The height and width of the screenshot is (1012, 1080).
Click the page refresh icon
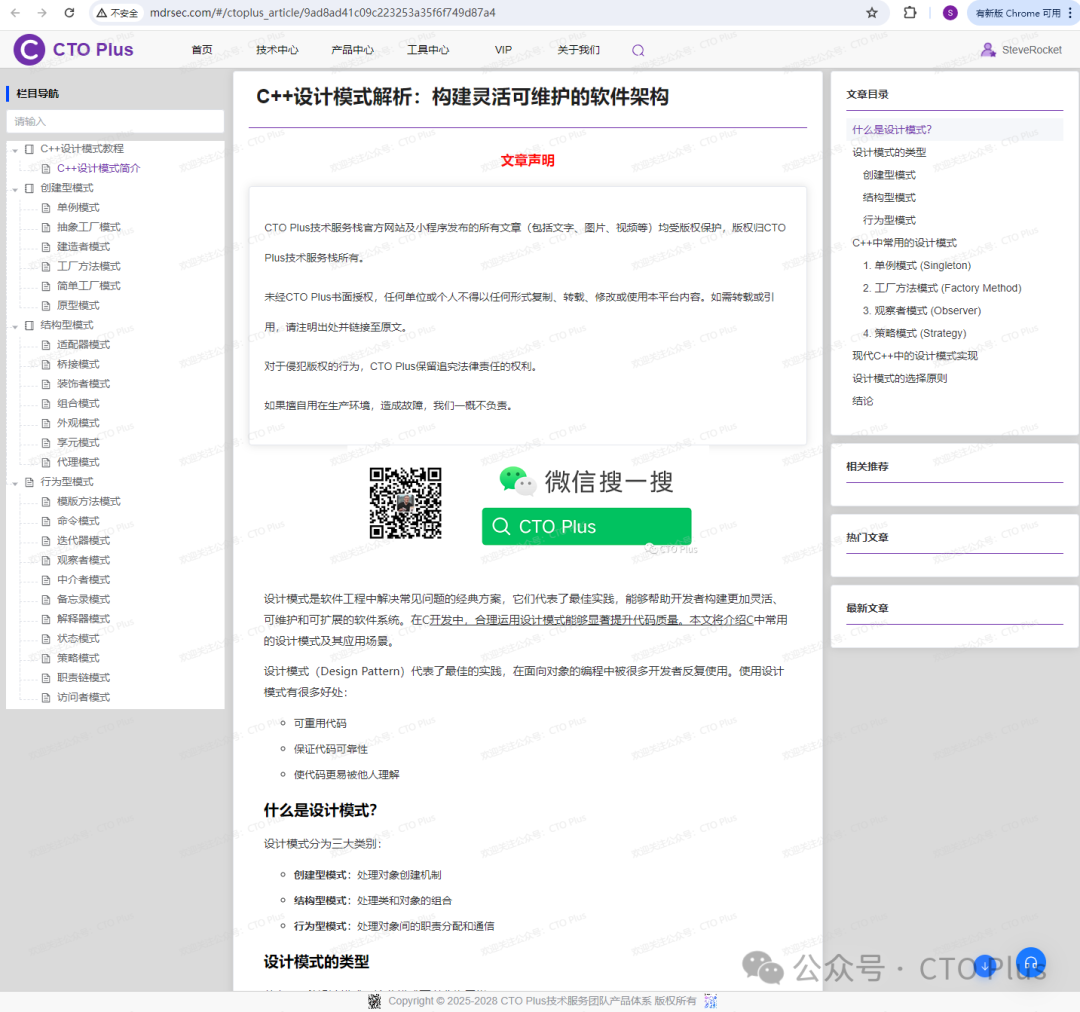67,13
